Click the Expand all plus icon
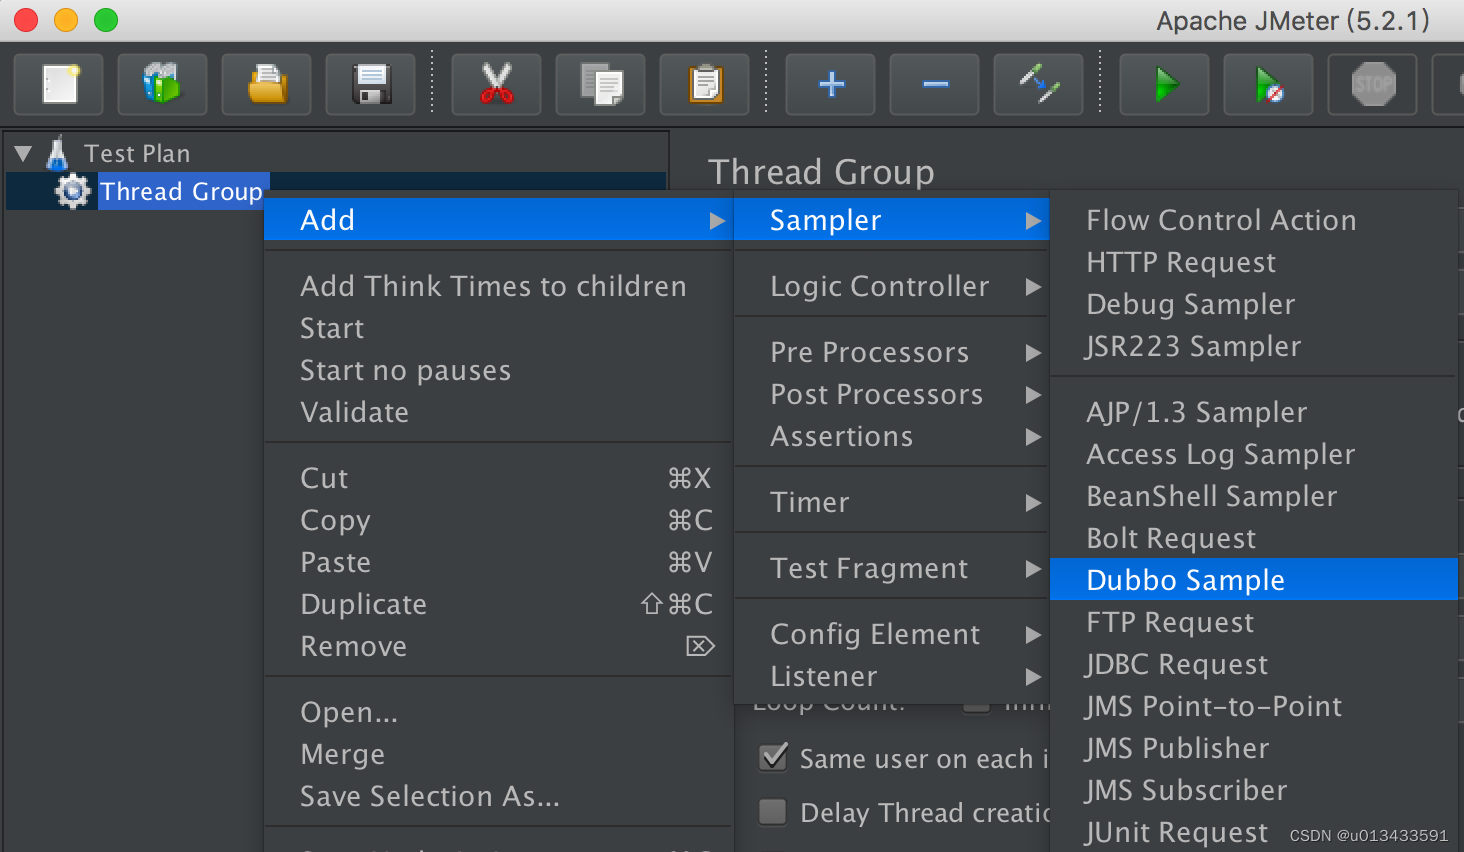The image size is (1464, 852). coord(831,84)
